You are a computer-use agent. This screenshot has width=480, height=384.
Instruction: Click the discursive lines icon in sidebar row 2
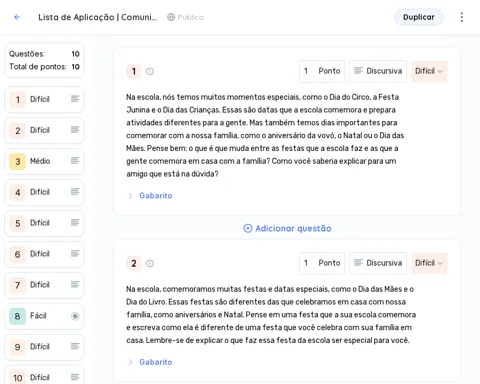pos(75,130)
